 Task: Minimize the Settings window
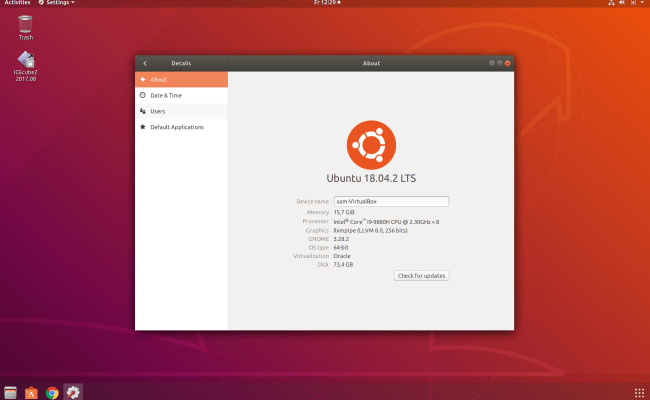click(x=492, y=63)
